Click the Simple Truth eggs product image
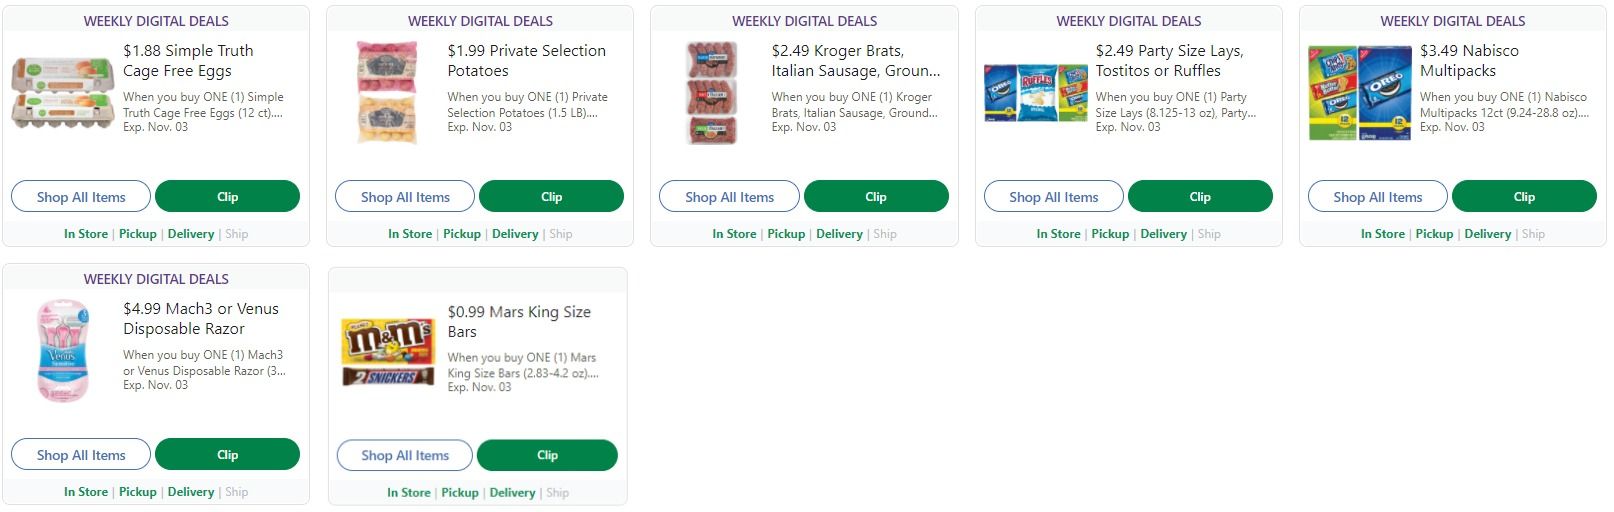The width and height of the screenshot is (1614, 512). coord(62,93)
